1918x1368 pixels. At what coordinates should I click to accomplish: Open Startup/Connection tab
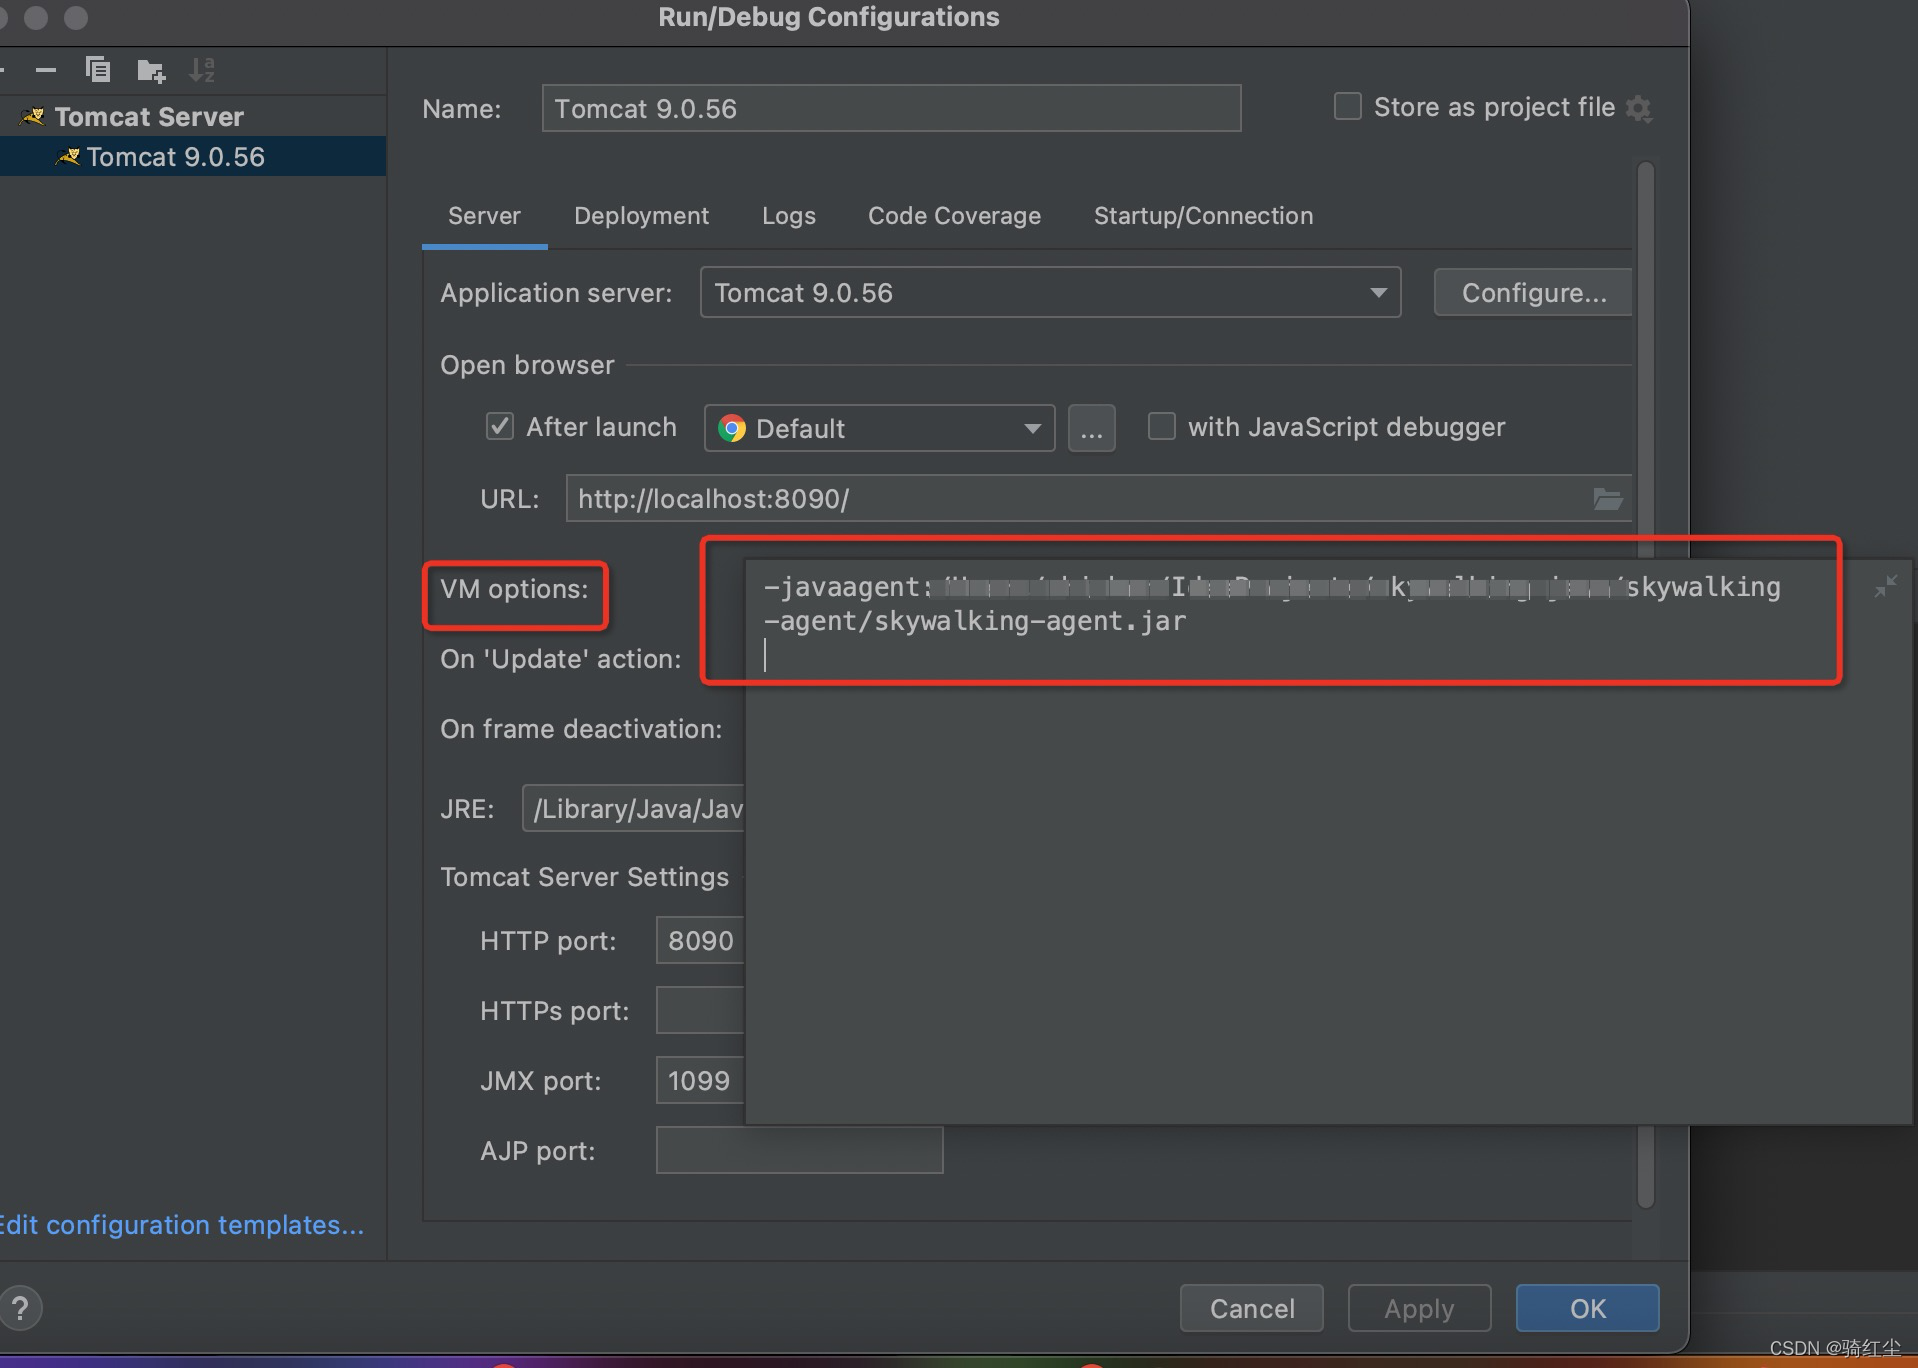tap(1203, 216)
